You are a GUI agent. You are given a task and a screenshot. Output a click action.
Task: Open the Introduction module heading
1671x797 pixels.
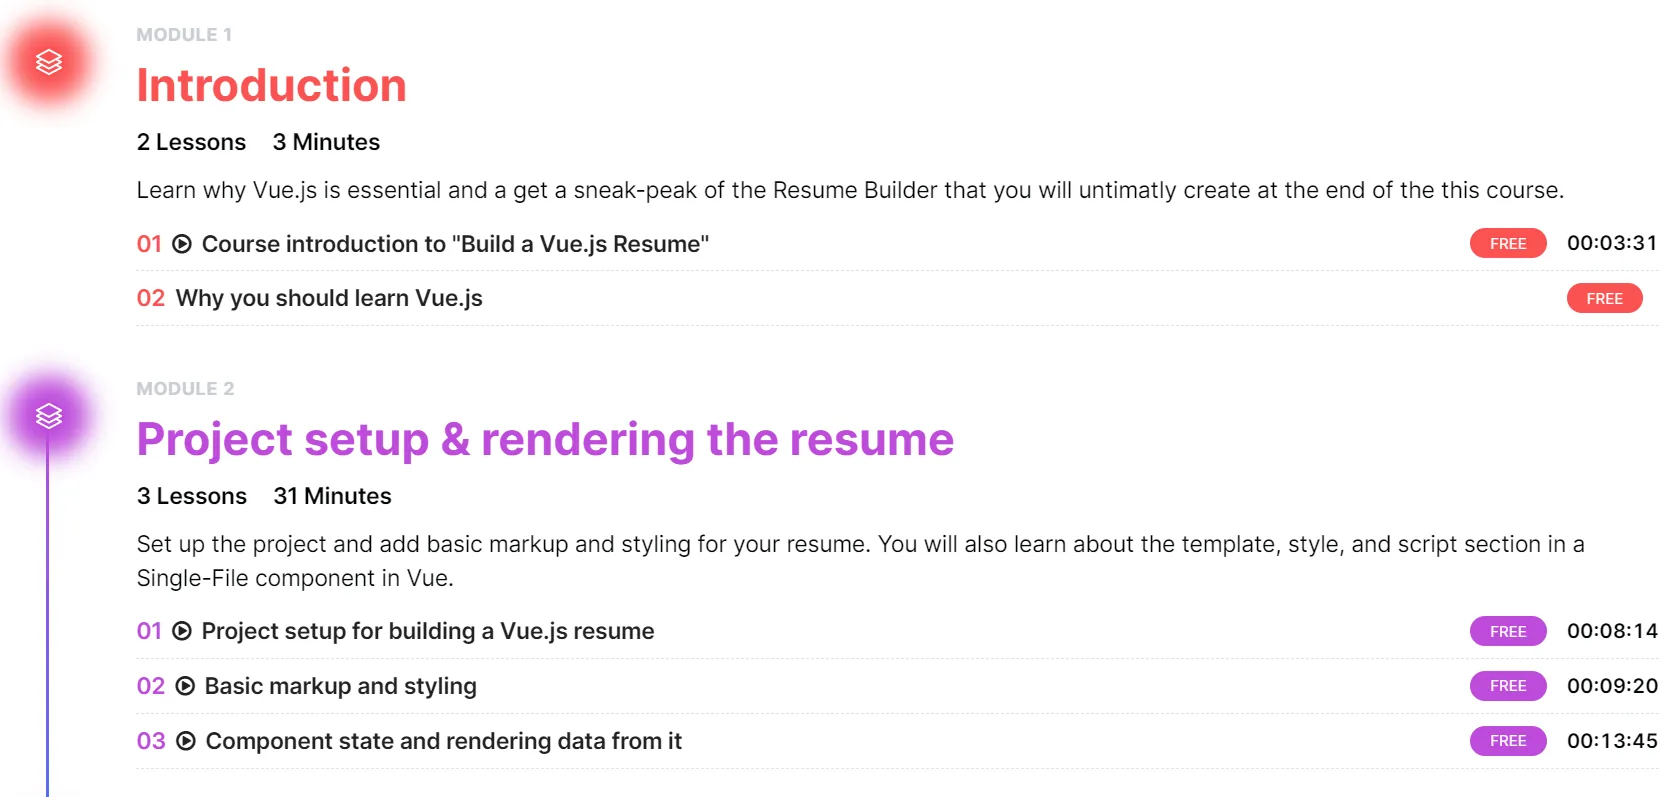point(271,85)
